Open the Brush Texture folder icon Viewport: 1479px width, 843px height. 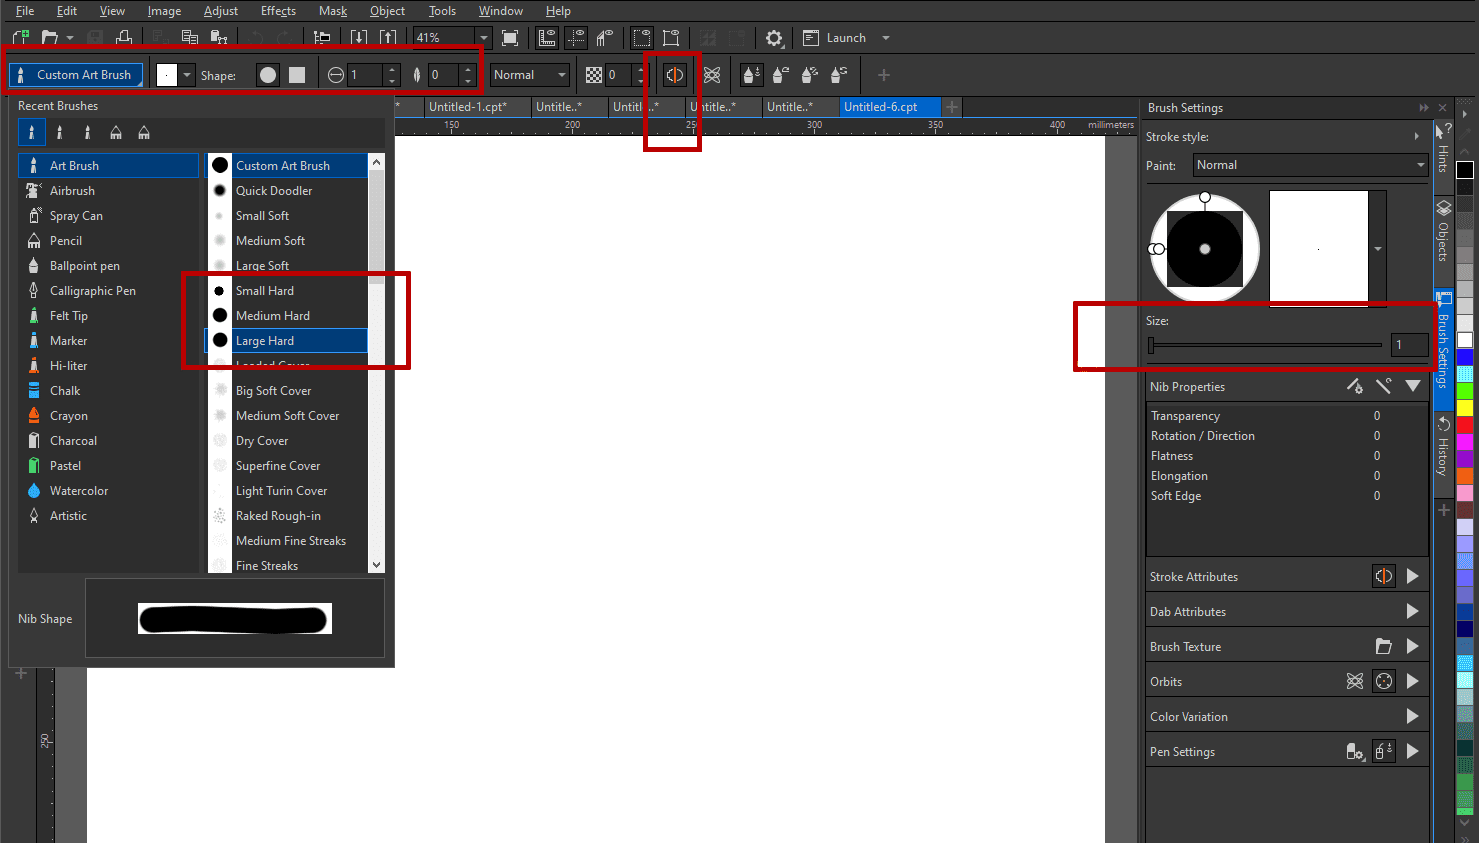click(1383, 646)
